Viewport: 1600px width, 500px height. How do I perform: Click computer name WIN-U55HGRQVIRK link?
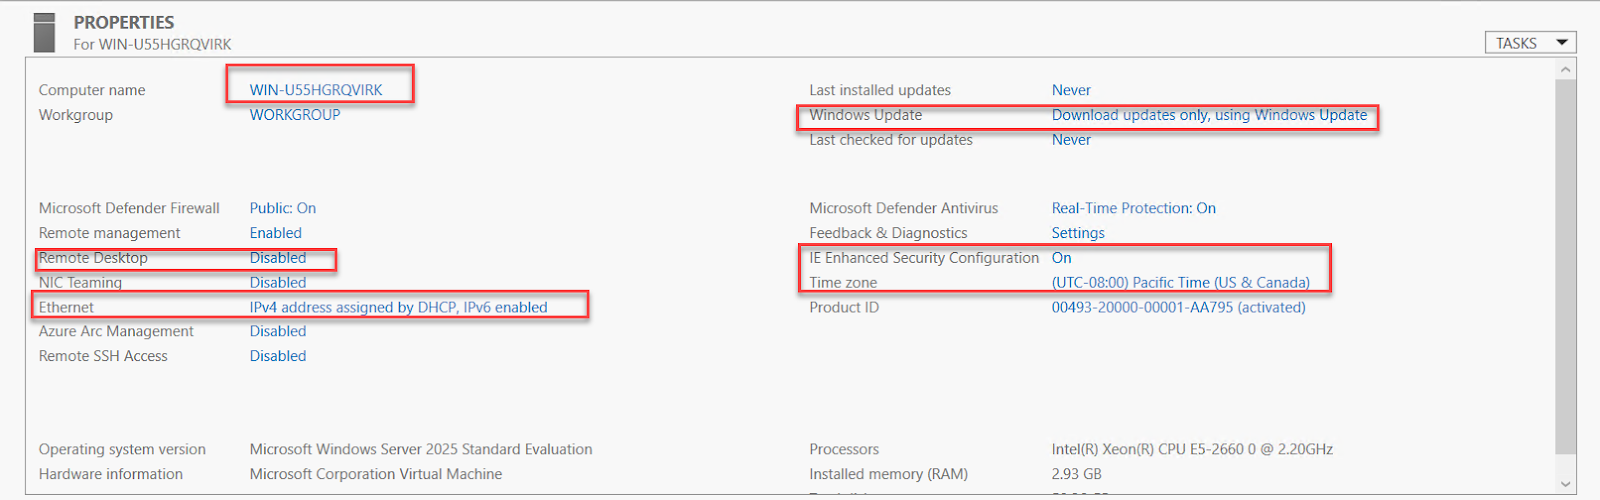pyautogui.click(x=316, y=90)
